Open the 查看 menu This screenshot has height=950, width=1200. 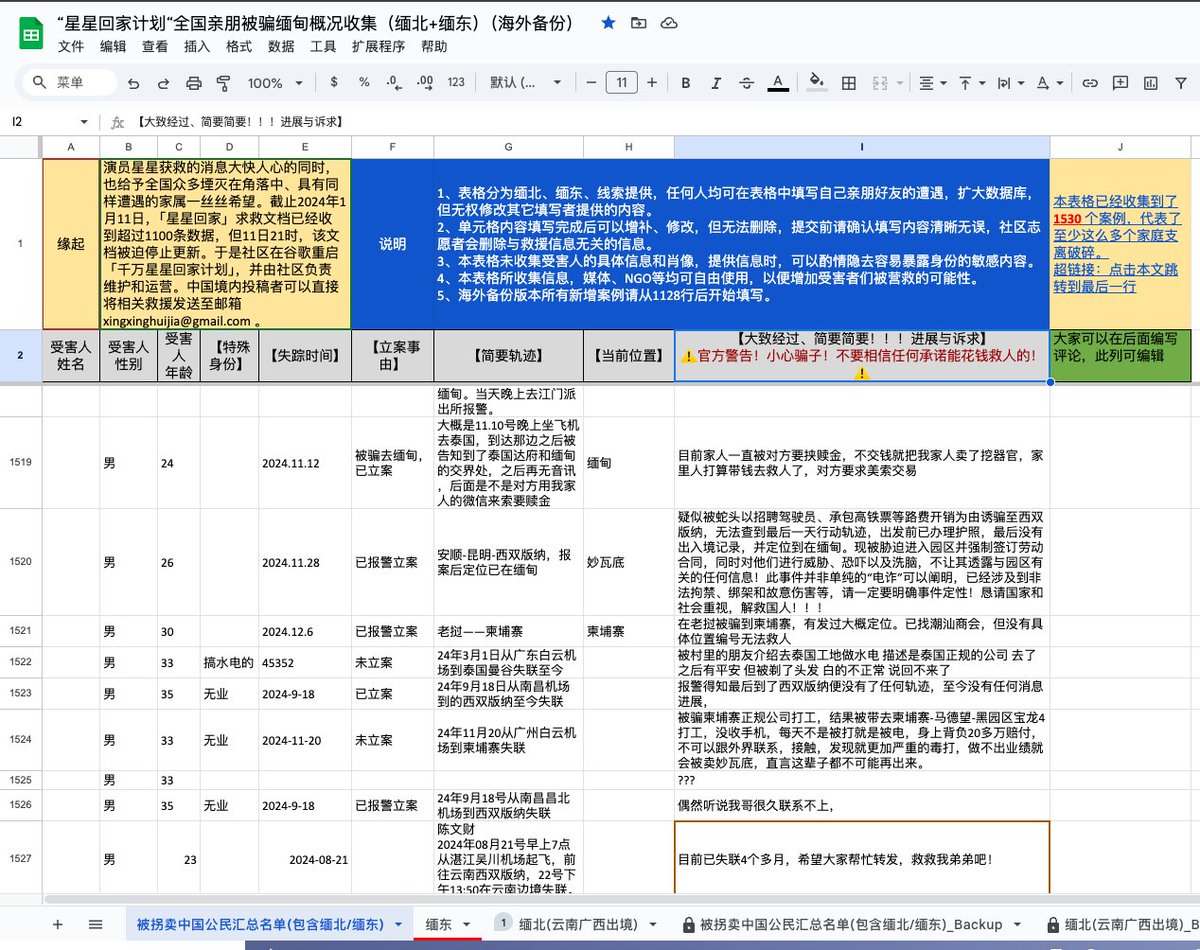click(x=155, y=46)
